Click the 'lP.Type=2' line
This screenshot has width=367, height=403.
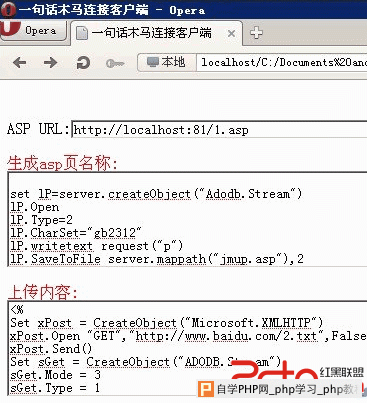(41, 220)
